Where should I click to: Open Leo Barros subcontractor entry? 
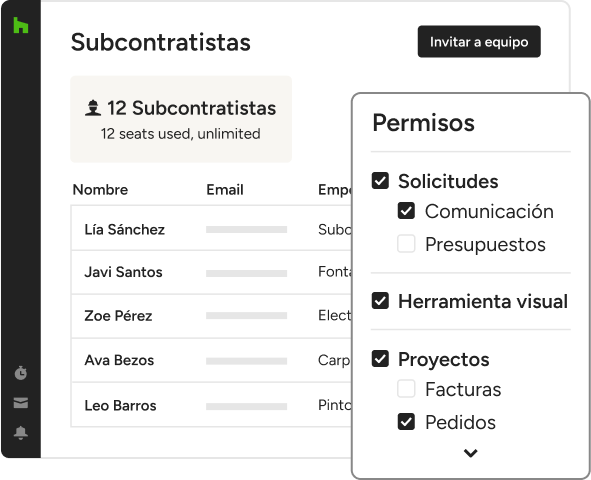[211, 405]
